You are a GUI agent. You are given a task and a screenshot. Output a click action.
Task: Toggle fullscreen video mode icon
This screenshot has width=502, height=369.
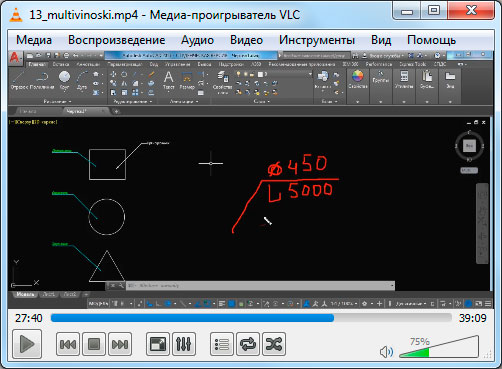[x=158, y=344]
